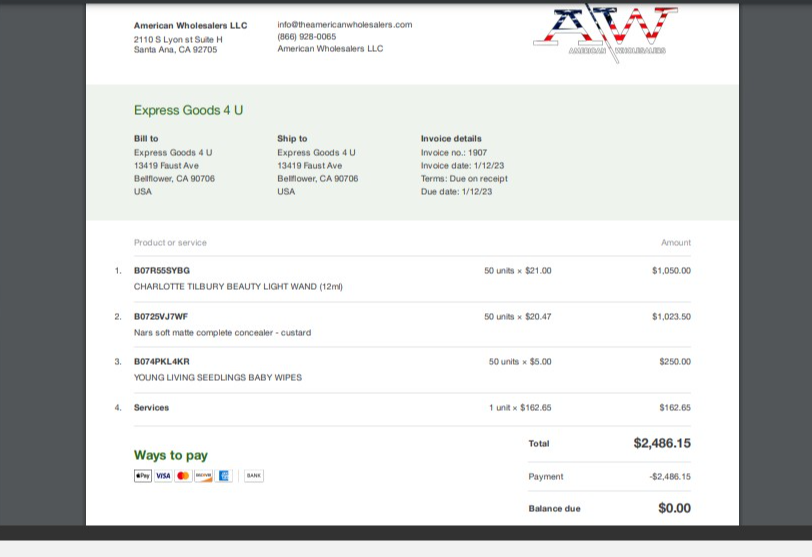This screenshot has width=812, height=557.
Task: Click the Bill to street 13419 Faust Ave
Action: pyautogui.click(x=166, y=166)
